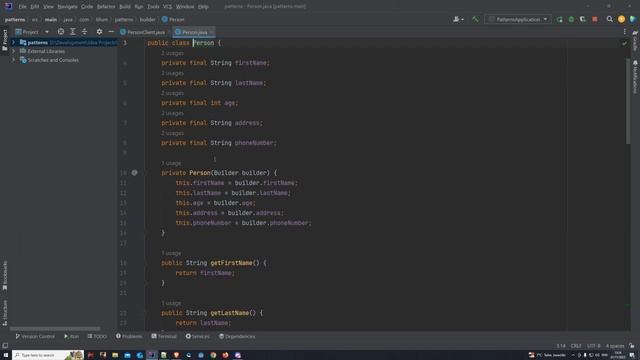Click the Person breadcrumb in navigation bar

click(173, 19)
